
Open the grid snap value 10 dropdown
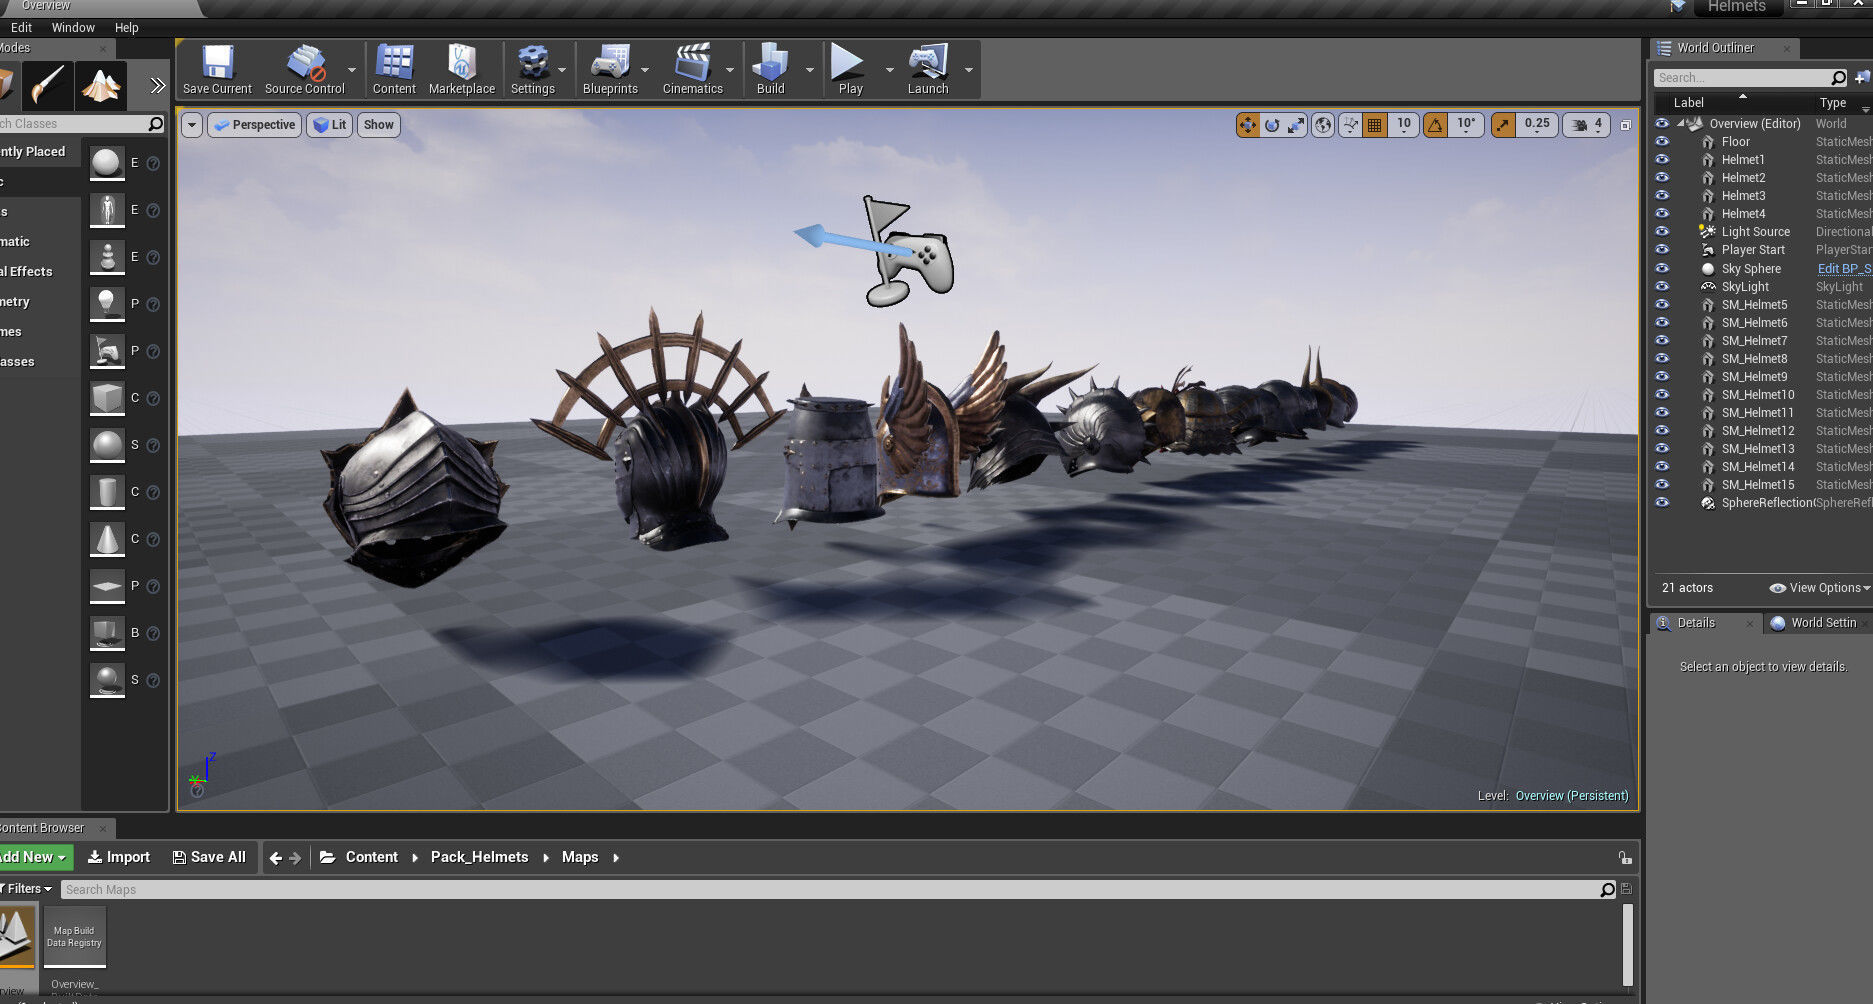tap(1404, 125)
